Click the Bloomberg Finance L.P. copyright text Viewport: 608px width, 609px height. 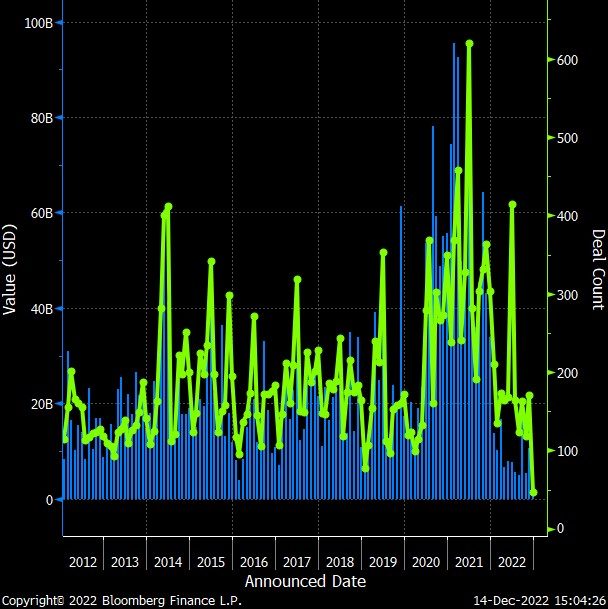tap(120, 600)
